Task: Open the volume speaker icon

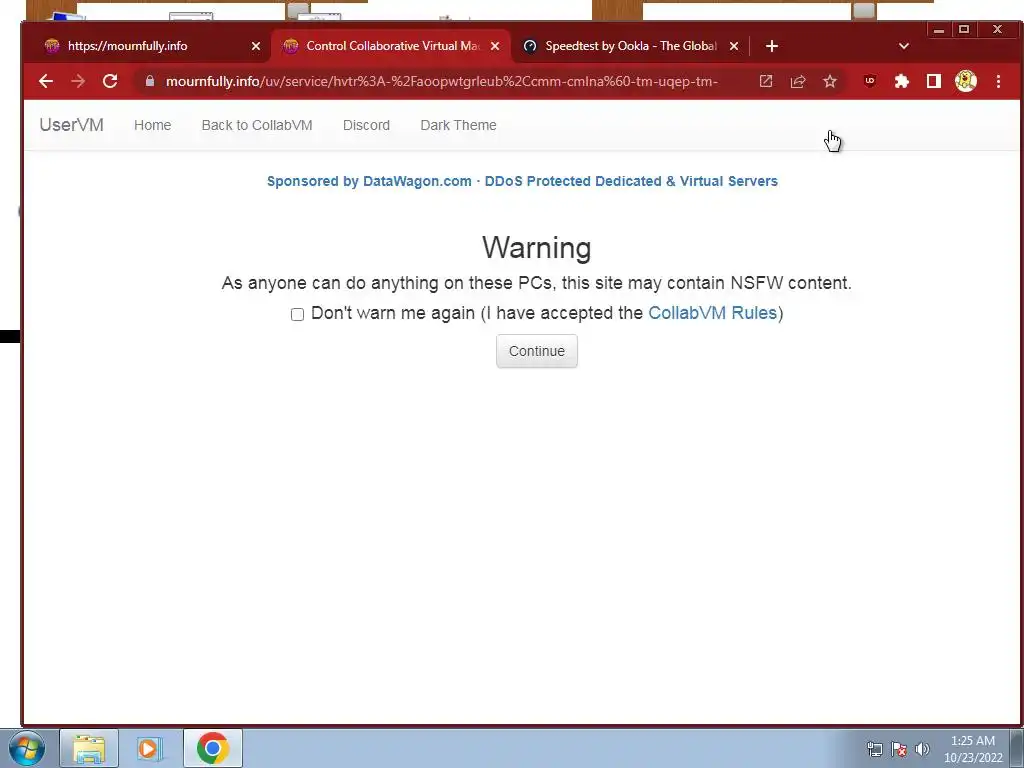Action: tap(922, 749)
